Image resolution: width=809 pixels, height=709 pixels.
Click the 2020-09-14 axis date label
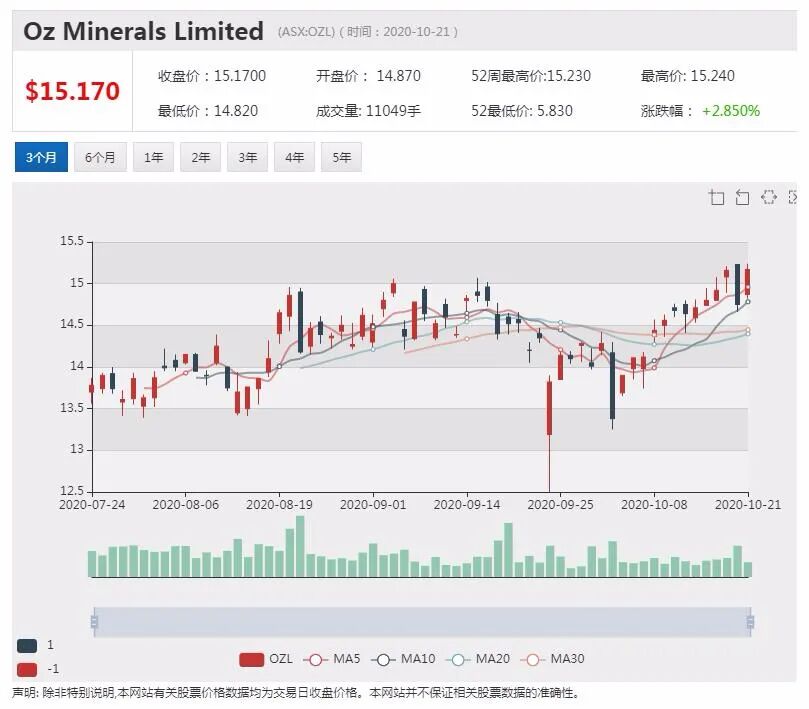467,505
